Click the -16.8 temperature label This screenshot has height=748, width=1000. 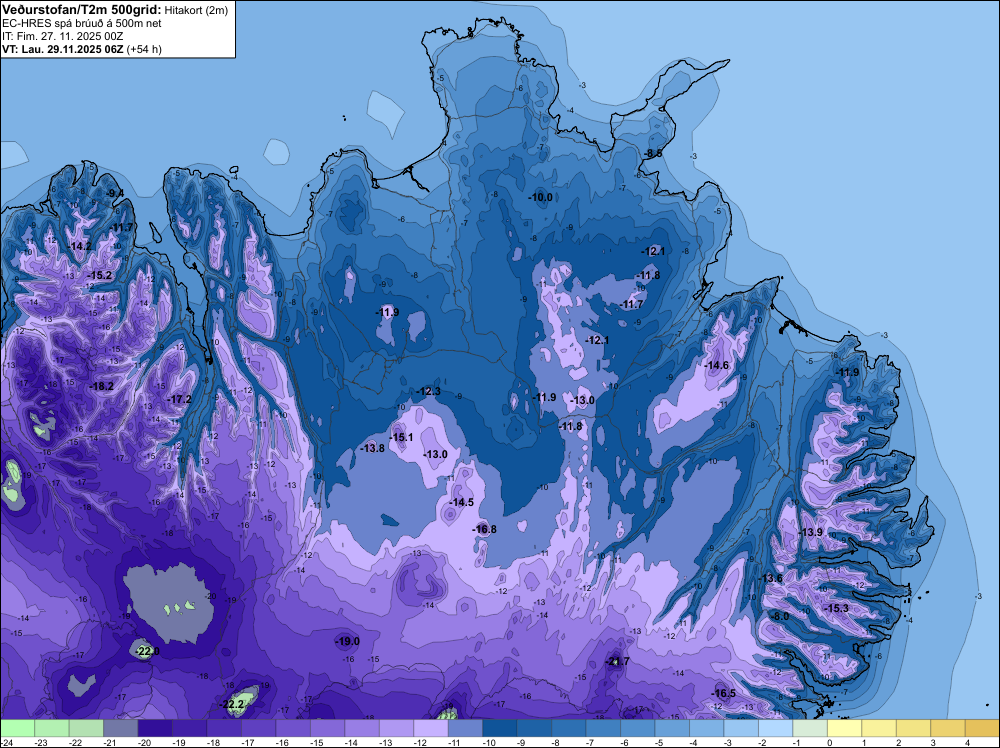click(x=484, y=529)
